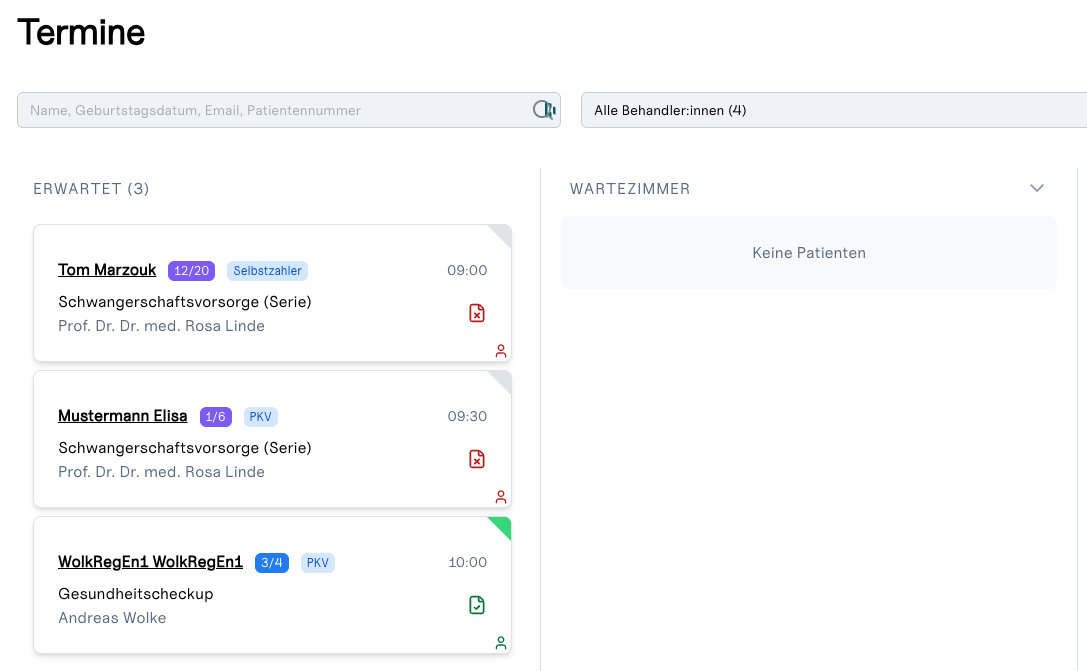This screenshot has height=671, width=1087.
Task: Click red document icon on Tom Marzouk card
Action: click(477, 313)
